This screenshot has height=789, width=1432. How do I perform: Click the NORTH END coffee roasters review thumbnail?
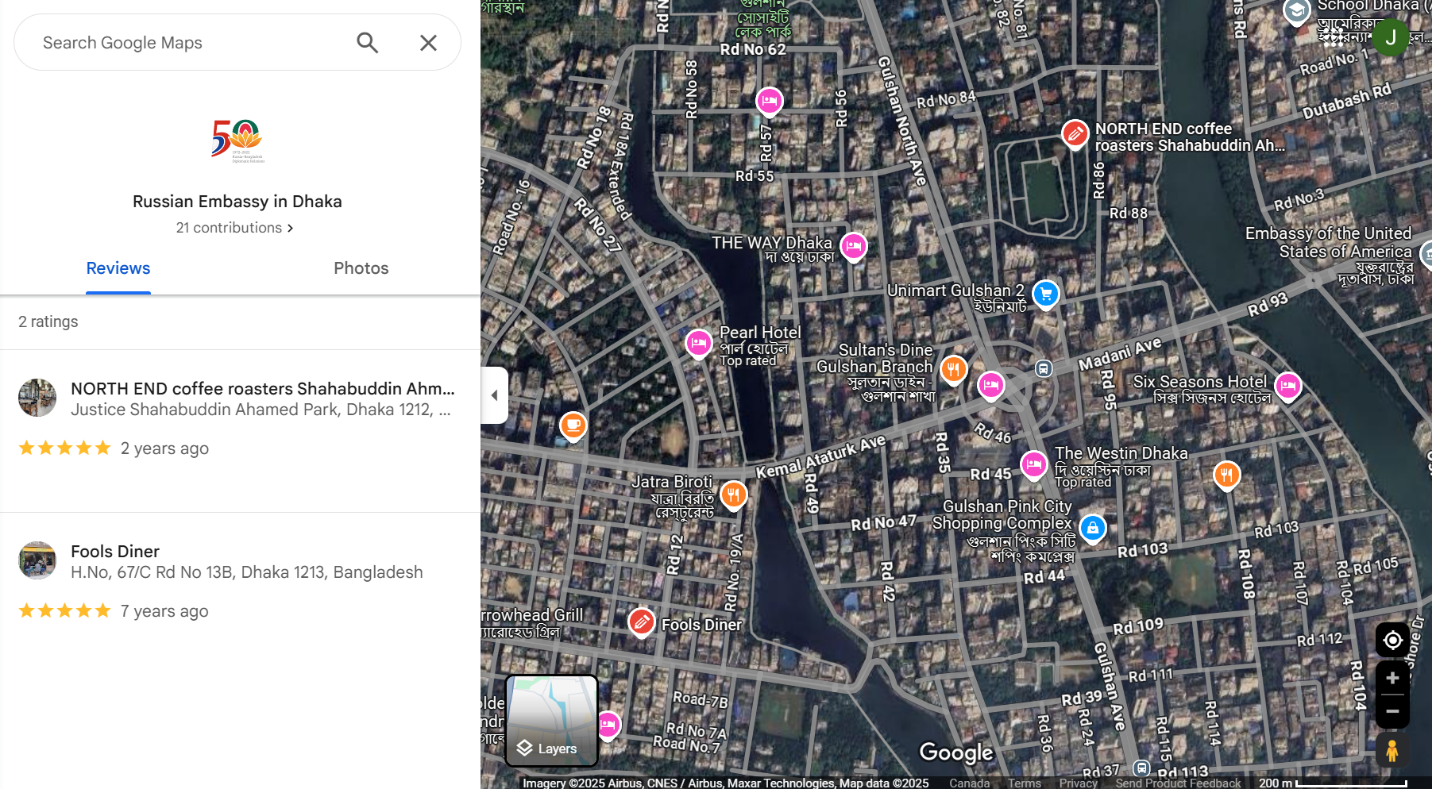tap(37, 398)
